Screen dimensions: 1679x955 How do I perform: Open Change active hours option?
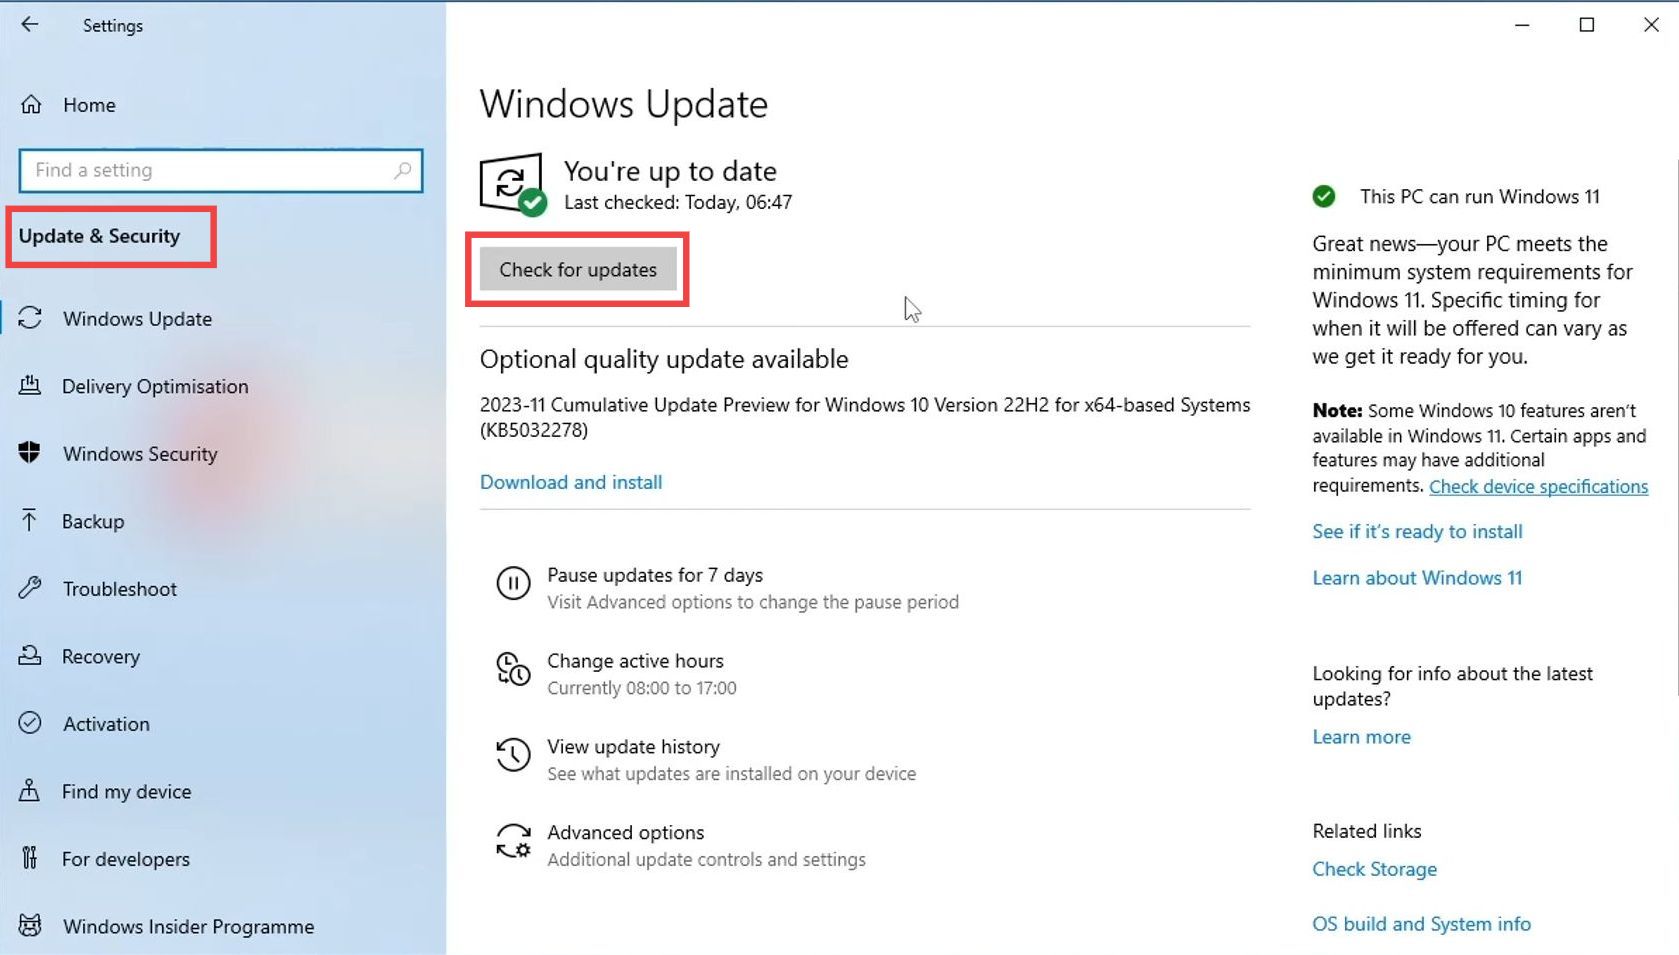(635, 661)
